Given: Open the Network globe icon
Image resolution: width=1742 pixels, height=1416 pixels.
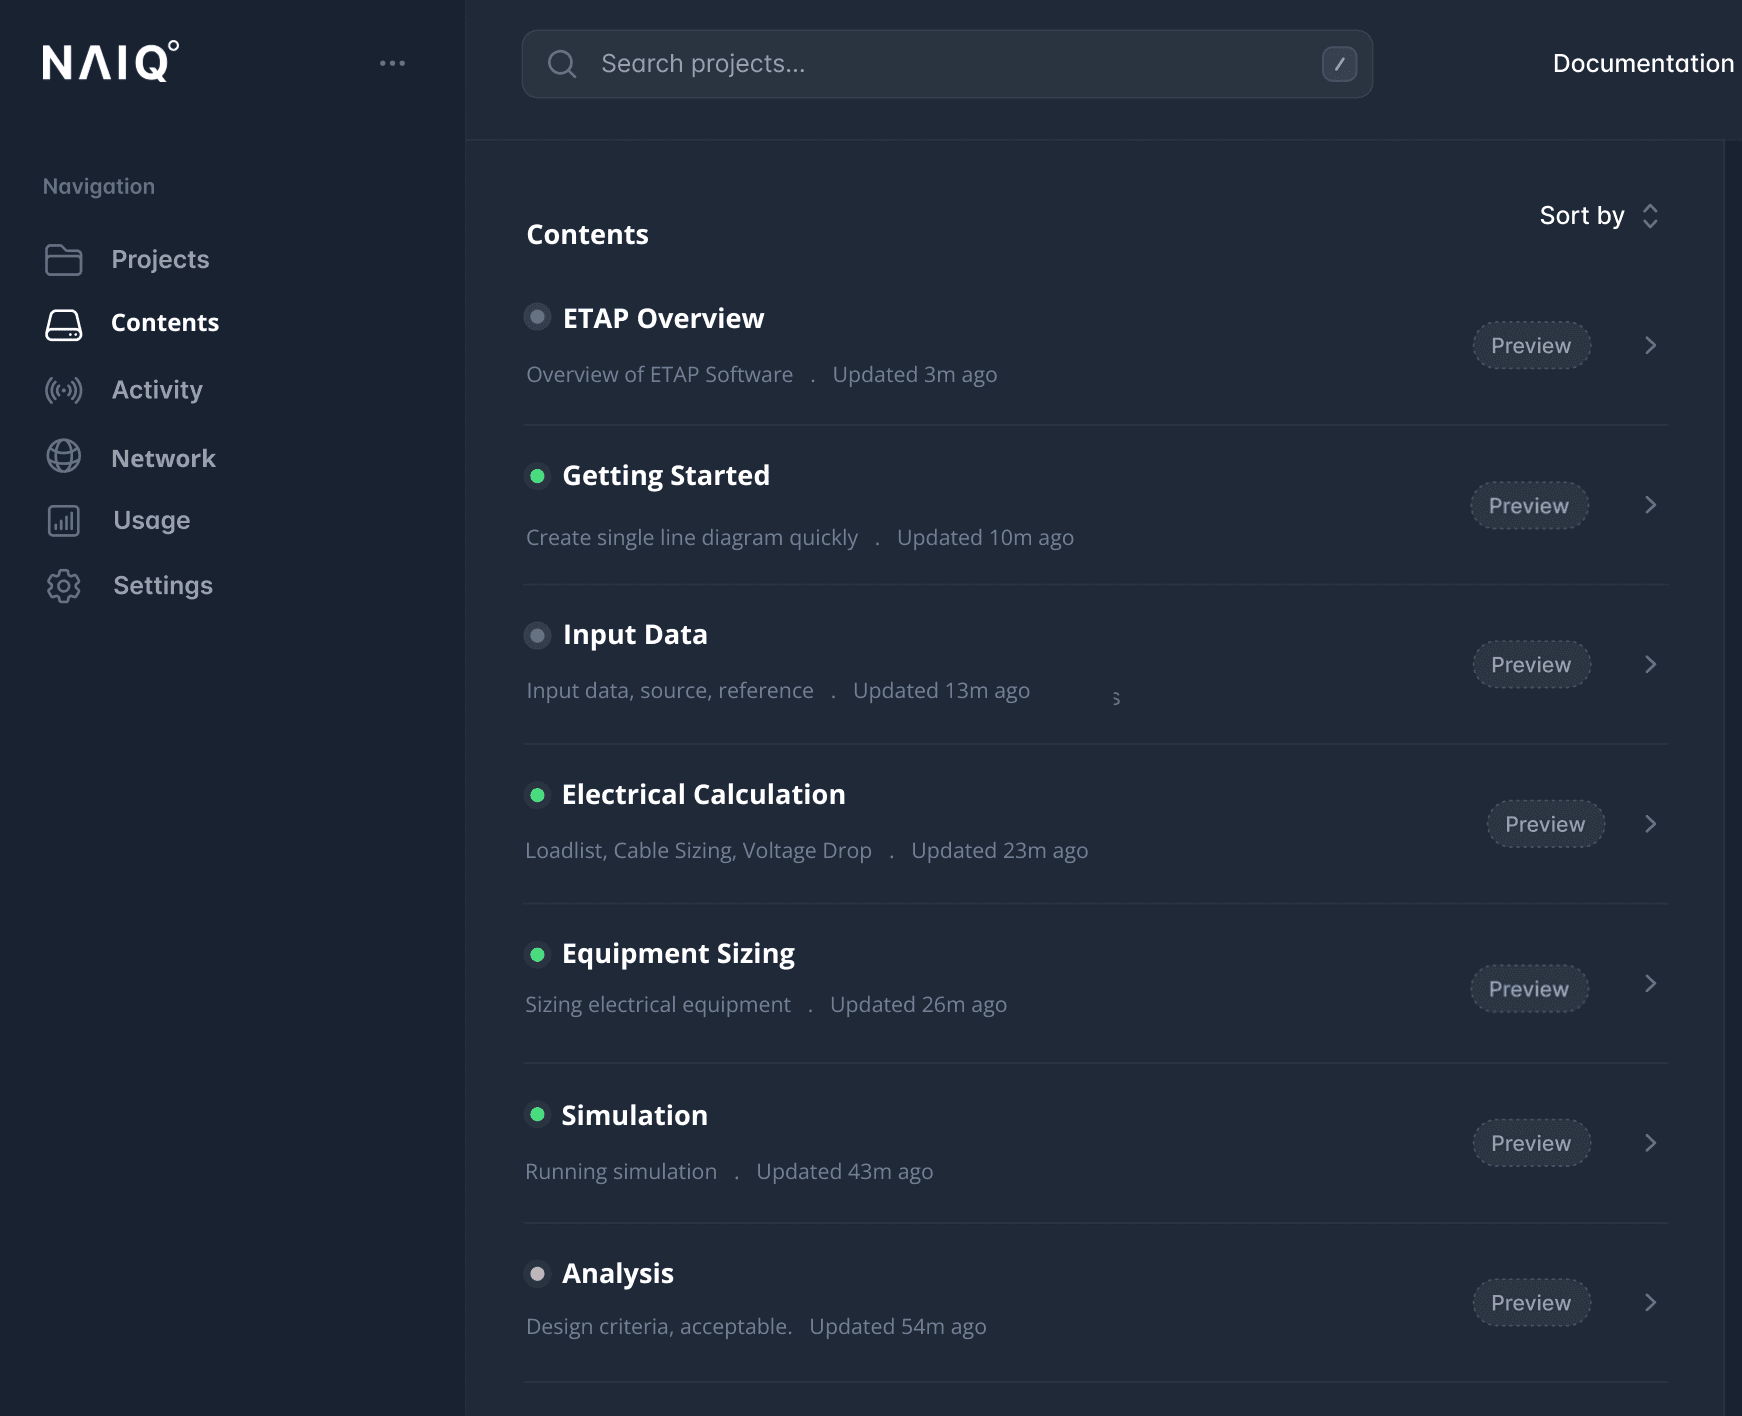Looking at the screenshot, I should 63,455.
